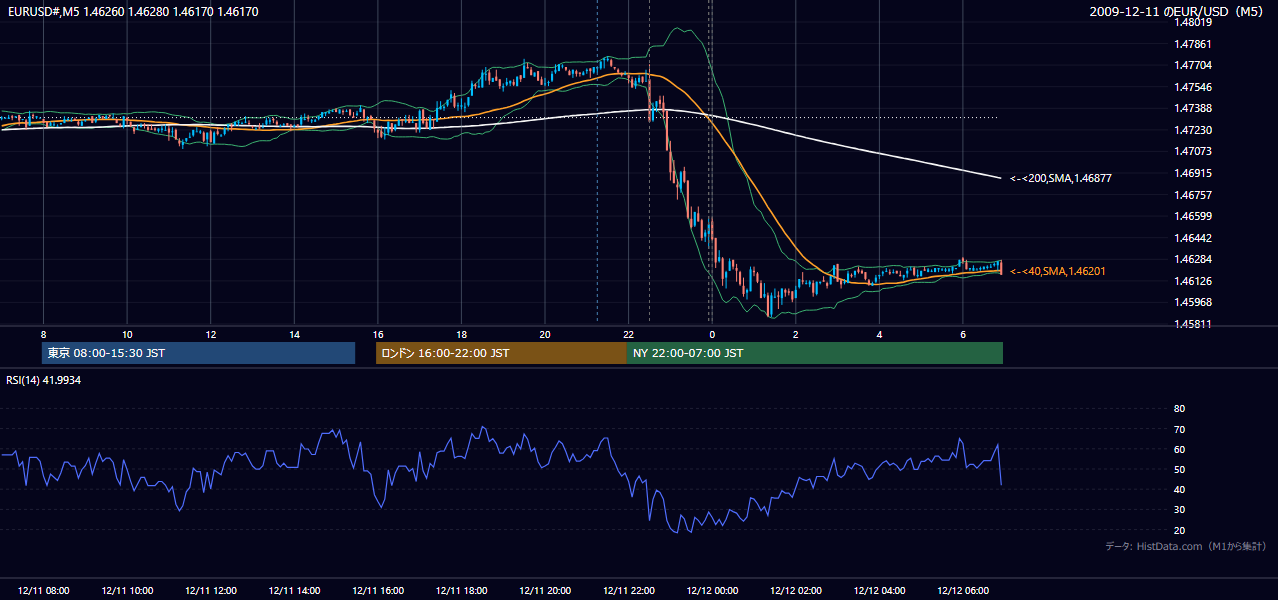The width and height of the screenshot is (1278, 600).
Task: Click RSI scale value 50
Action: 1179,469
